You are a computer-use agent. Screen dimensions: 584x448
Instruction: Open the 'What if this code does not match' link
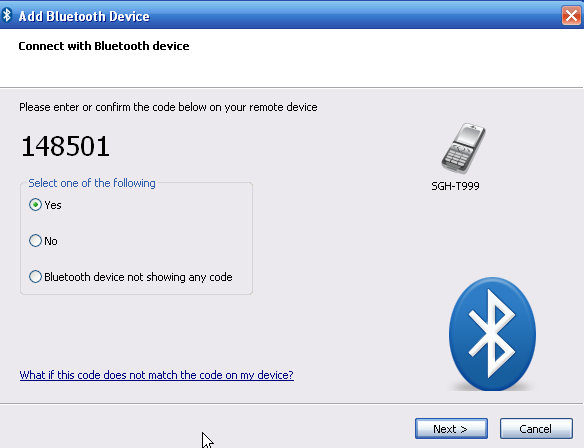[x=156, y=375]
